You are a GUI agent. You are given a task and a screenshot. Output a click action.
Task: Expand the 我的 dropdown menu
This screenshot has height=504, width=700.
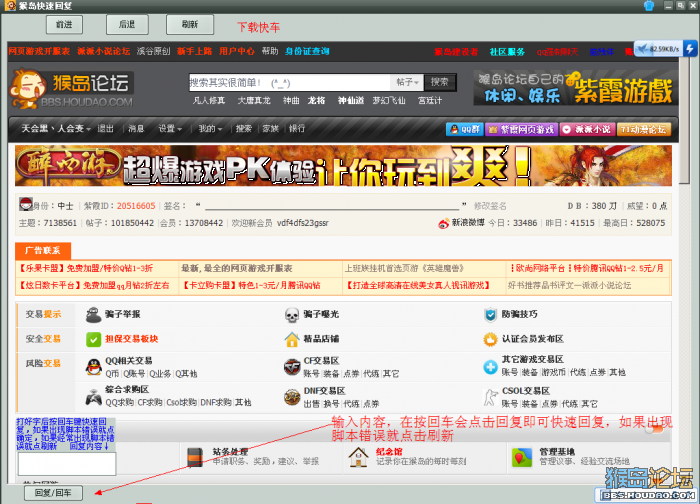click(210, 129)
